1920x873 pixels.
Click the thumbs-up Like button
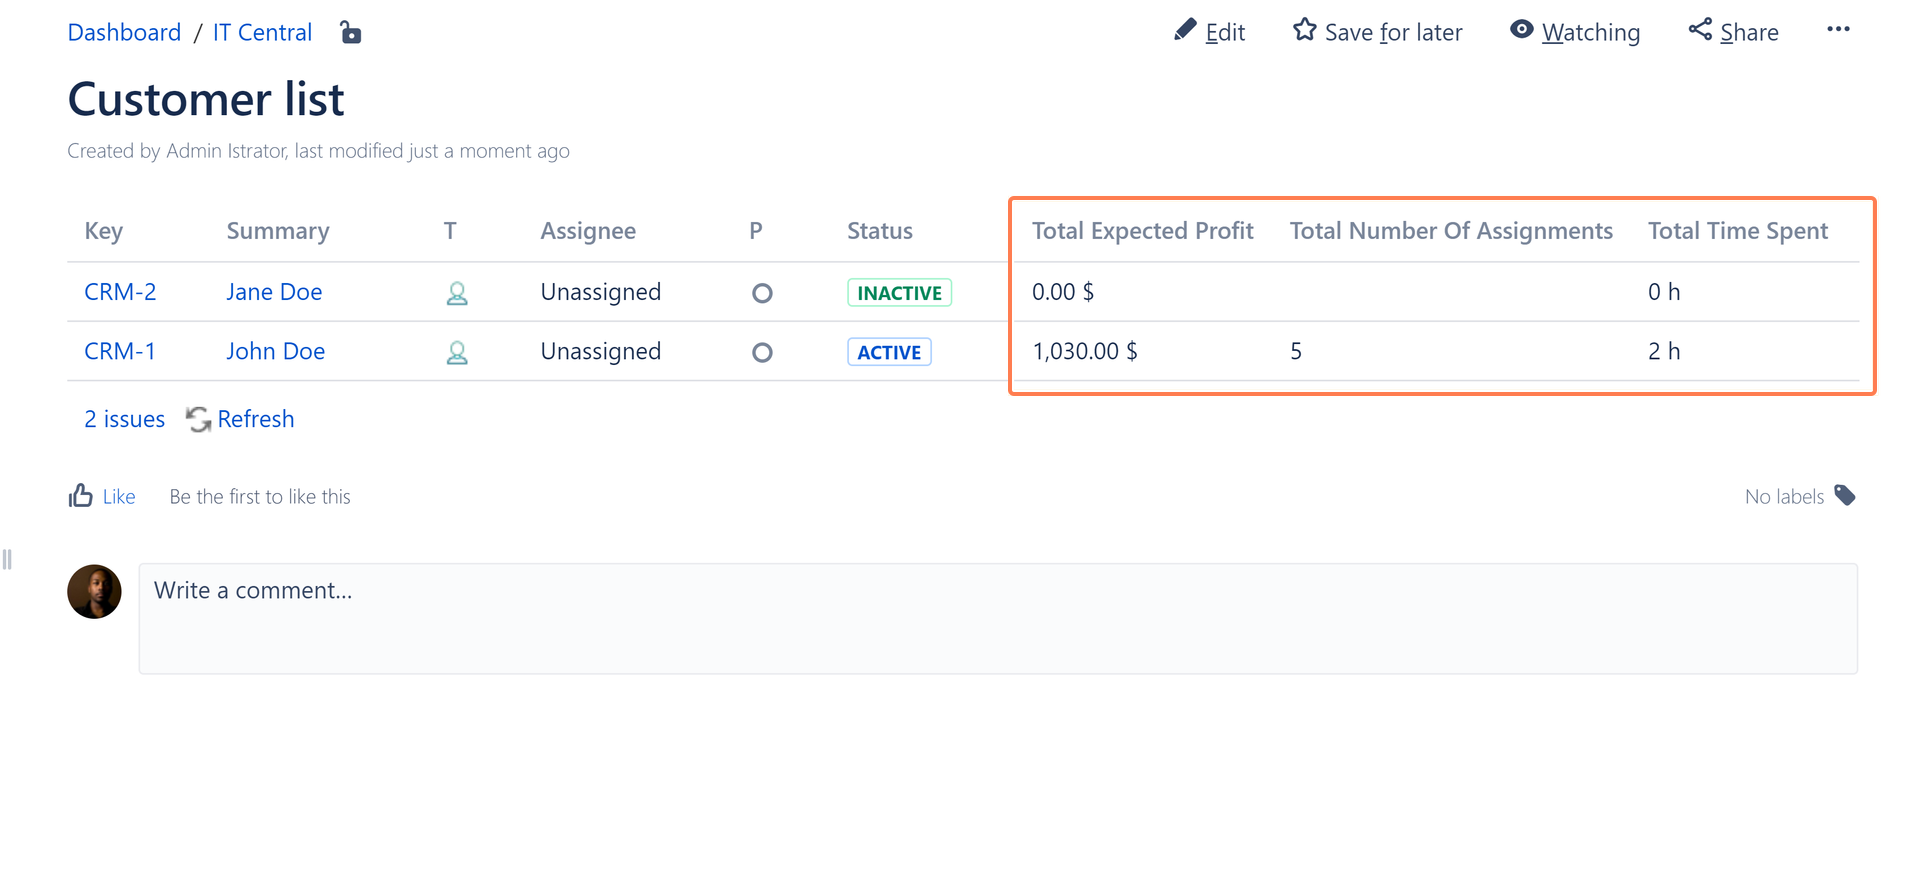pos(81,496)
